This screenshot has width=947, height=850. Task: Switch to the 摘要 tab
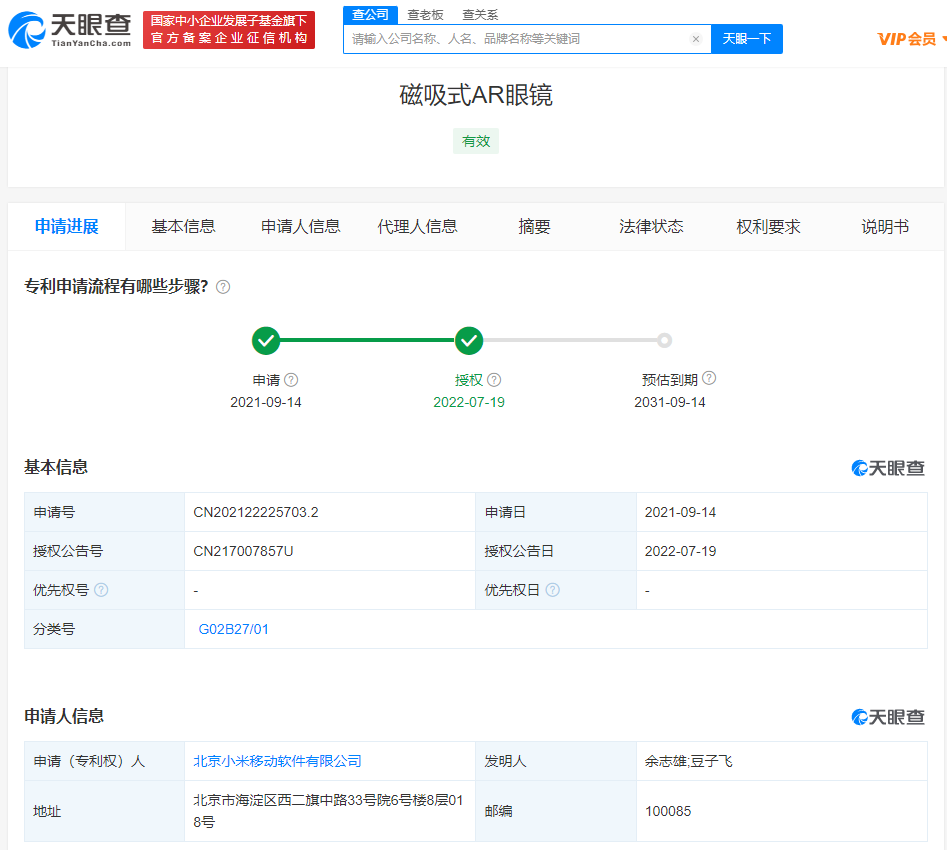point(534,227)
